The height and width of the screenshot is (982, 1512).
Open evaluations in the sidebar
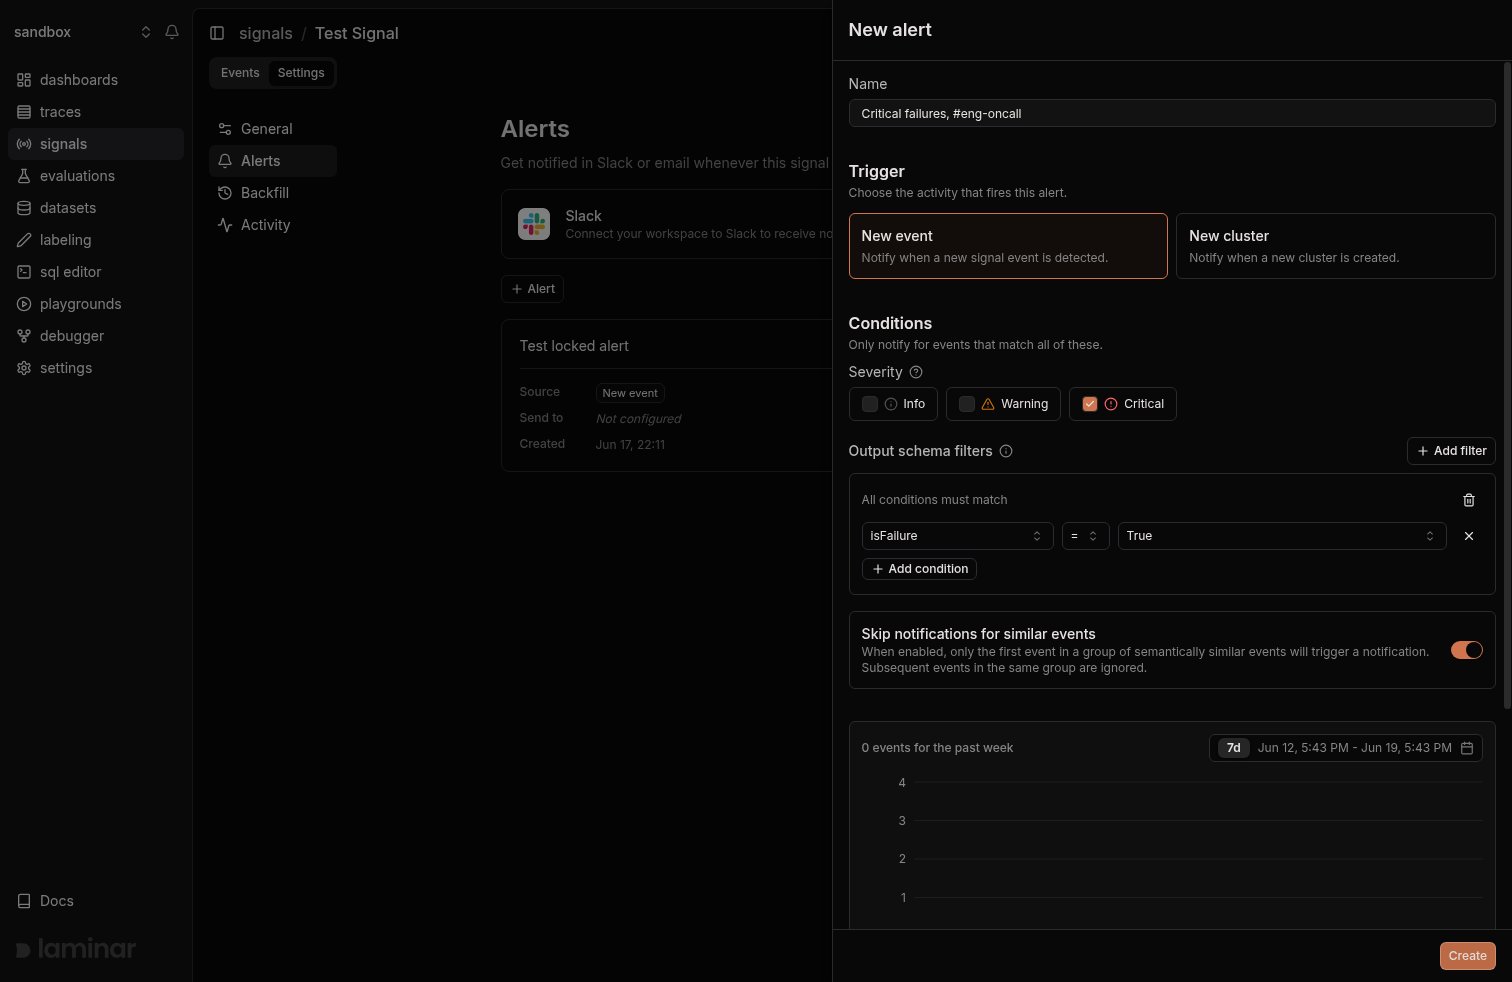coord(96,176)
